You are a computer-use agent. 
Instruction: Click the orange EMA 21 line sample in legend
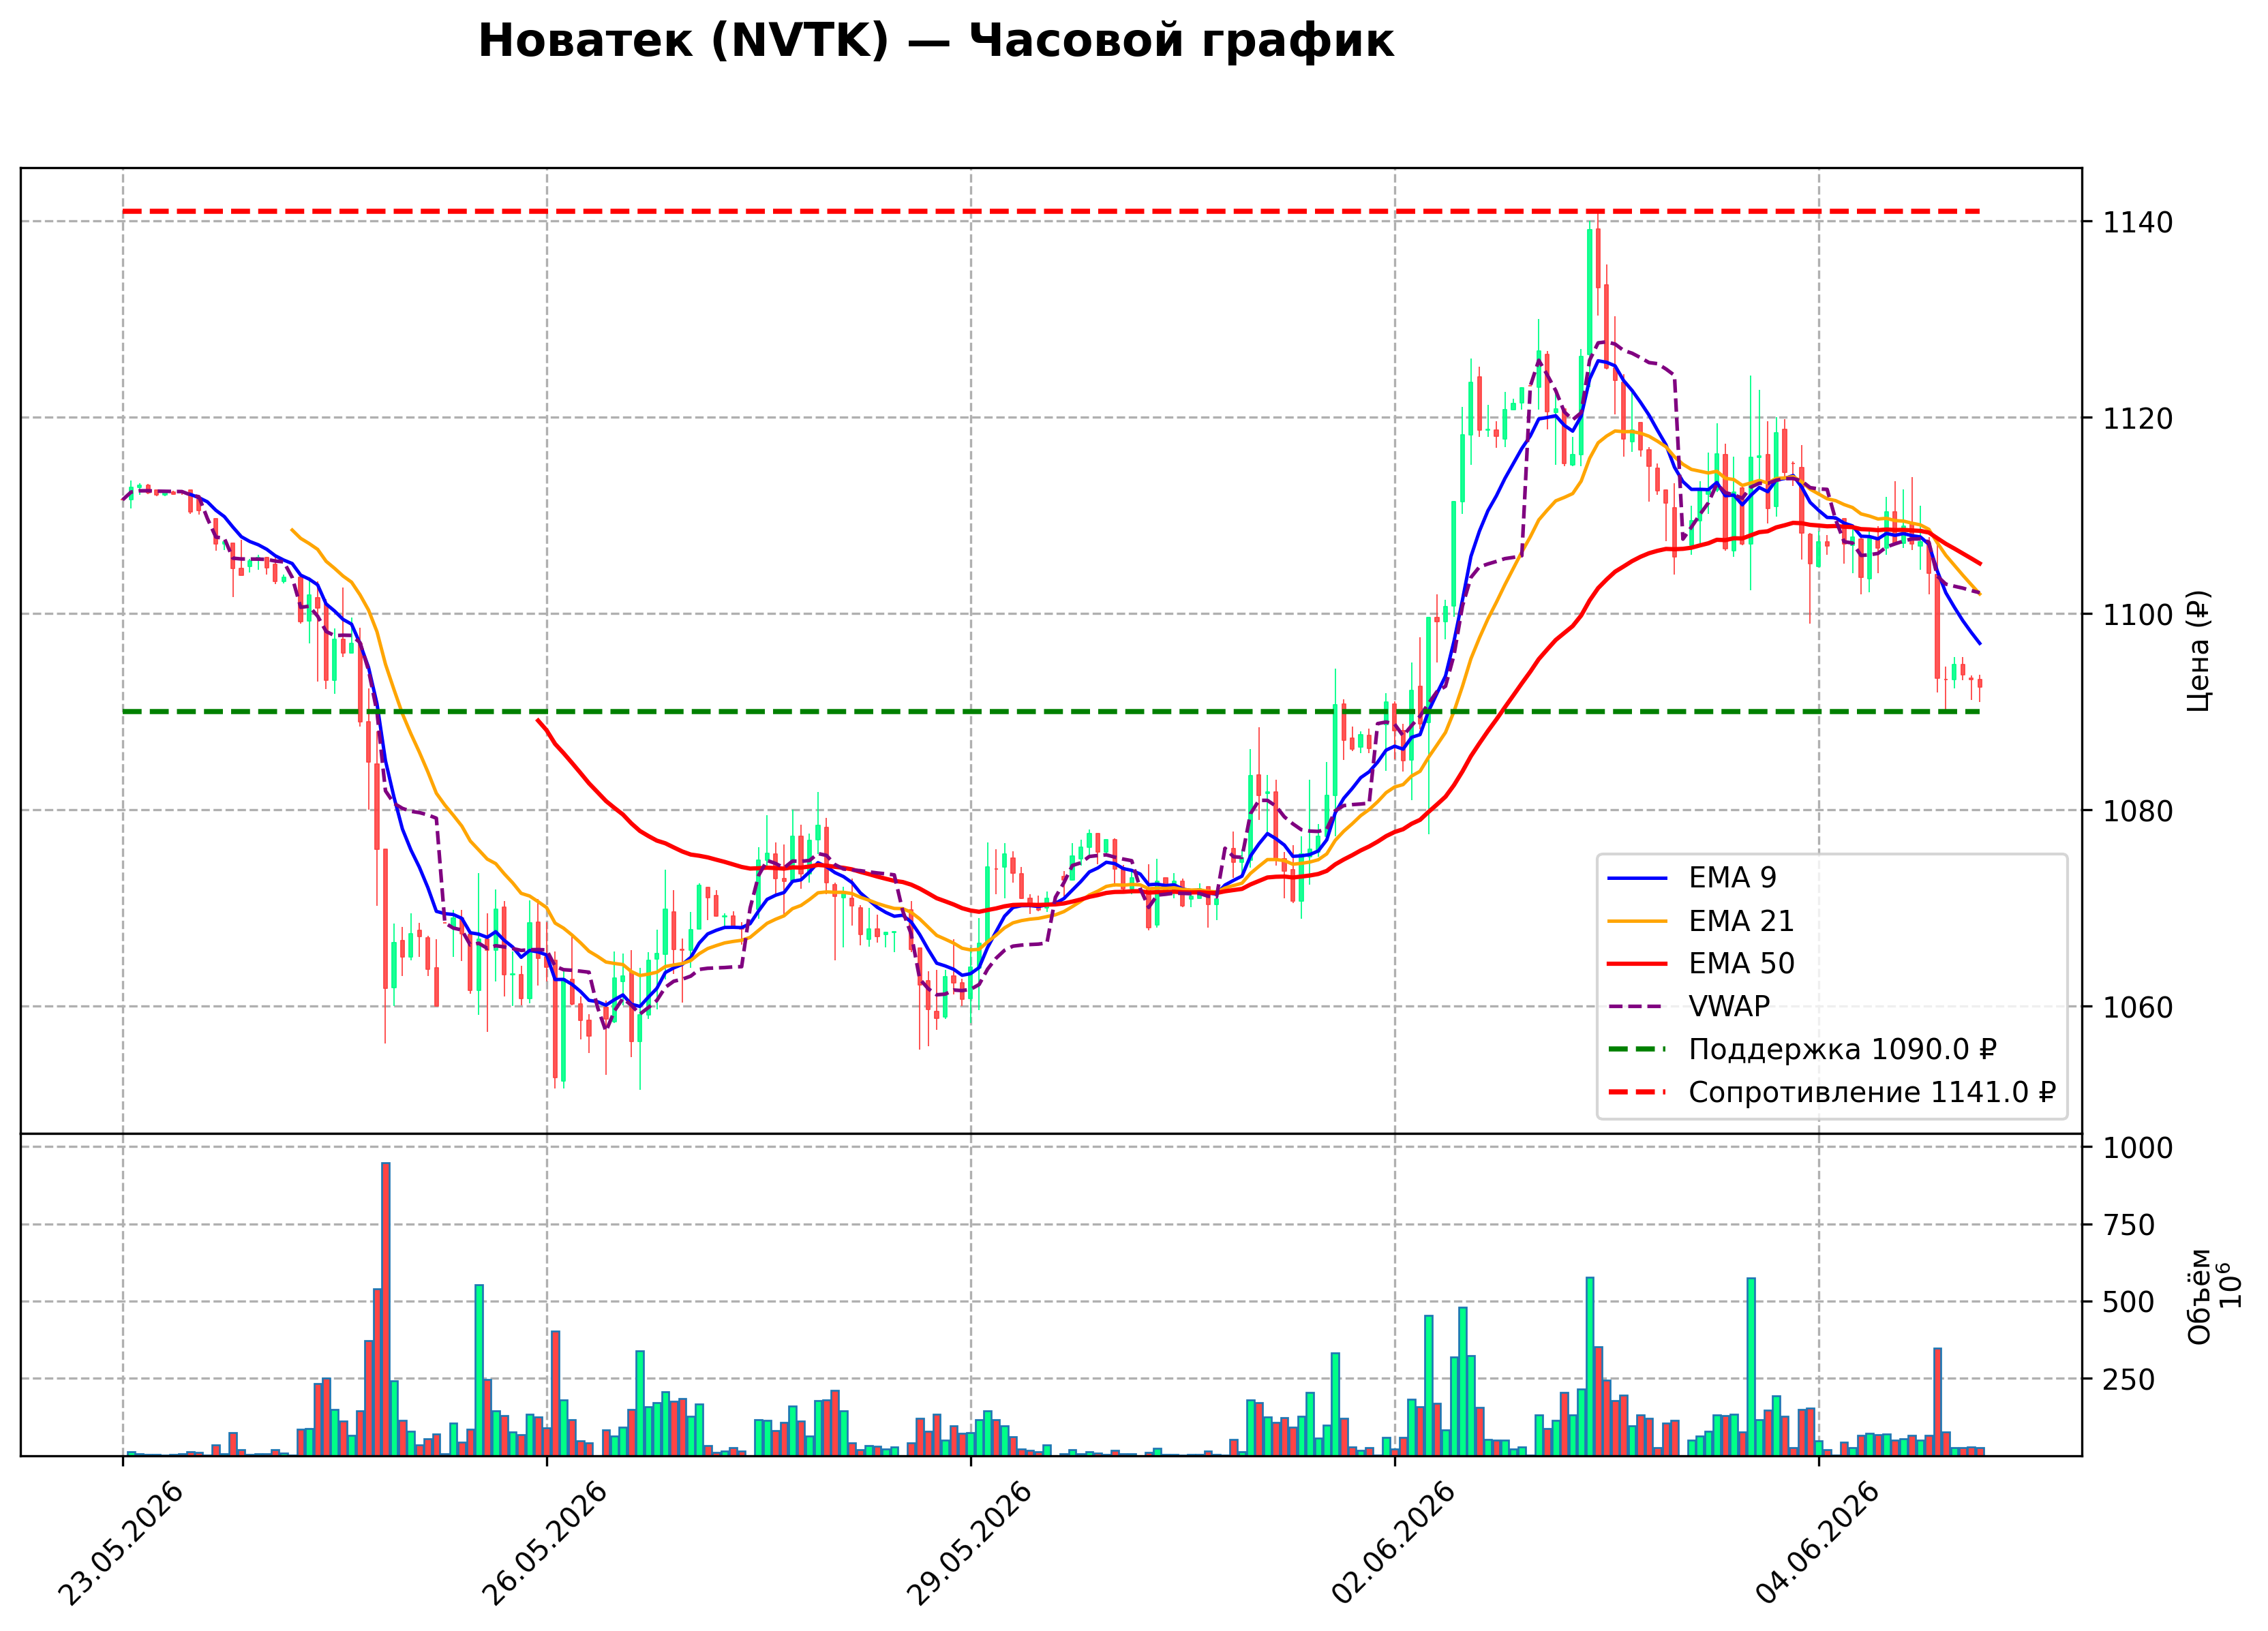coord(1638,921)
